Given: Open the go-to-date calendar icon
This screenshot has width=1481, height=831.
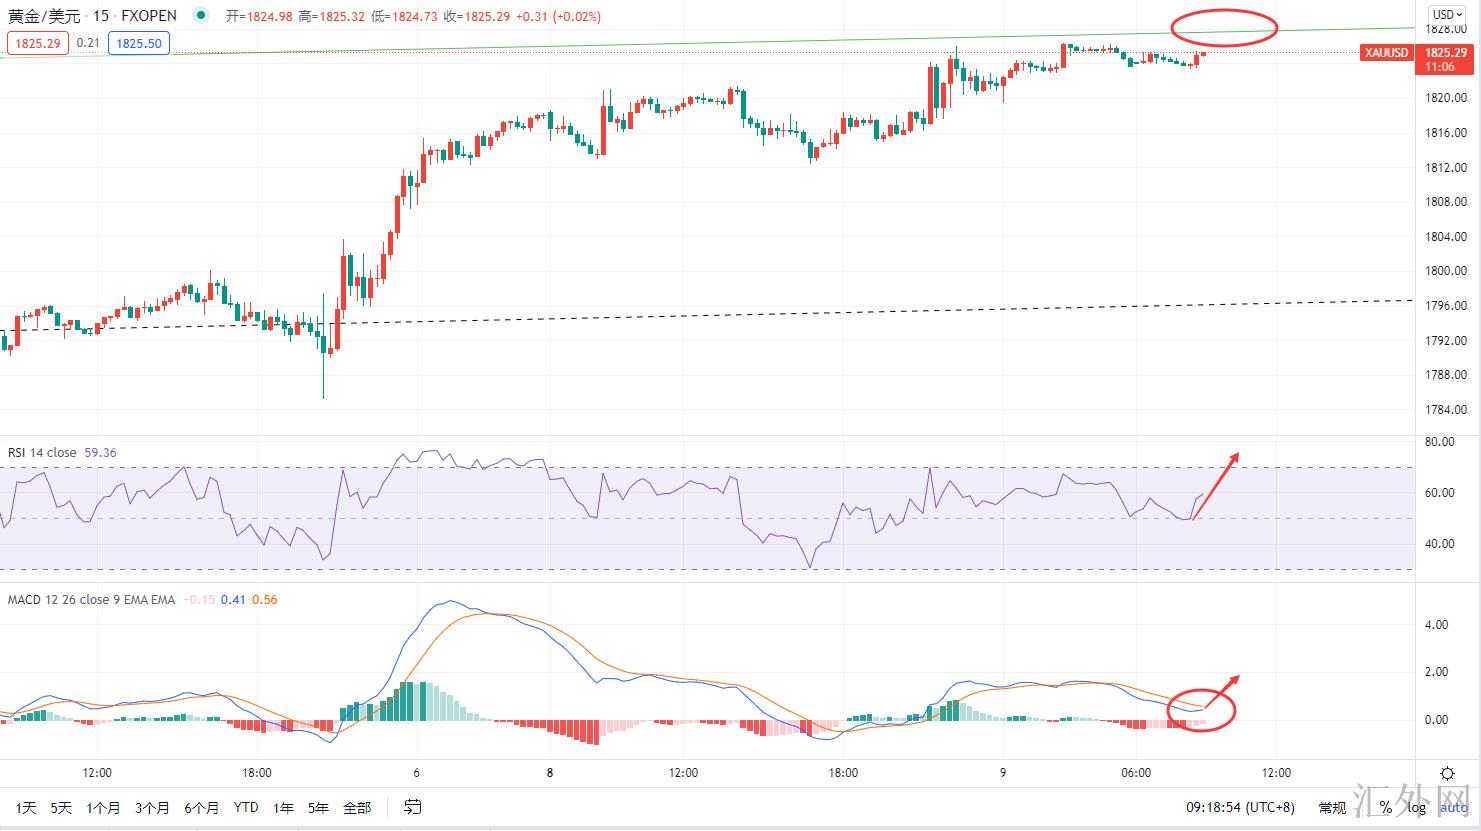Looking at the screenshot, I should coord(412,807).
